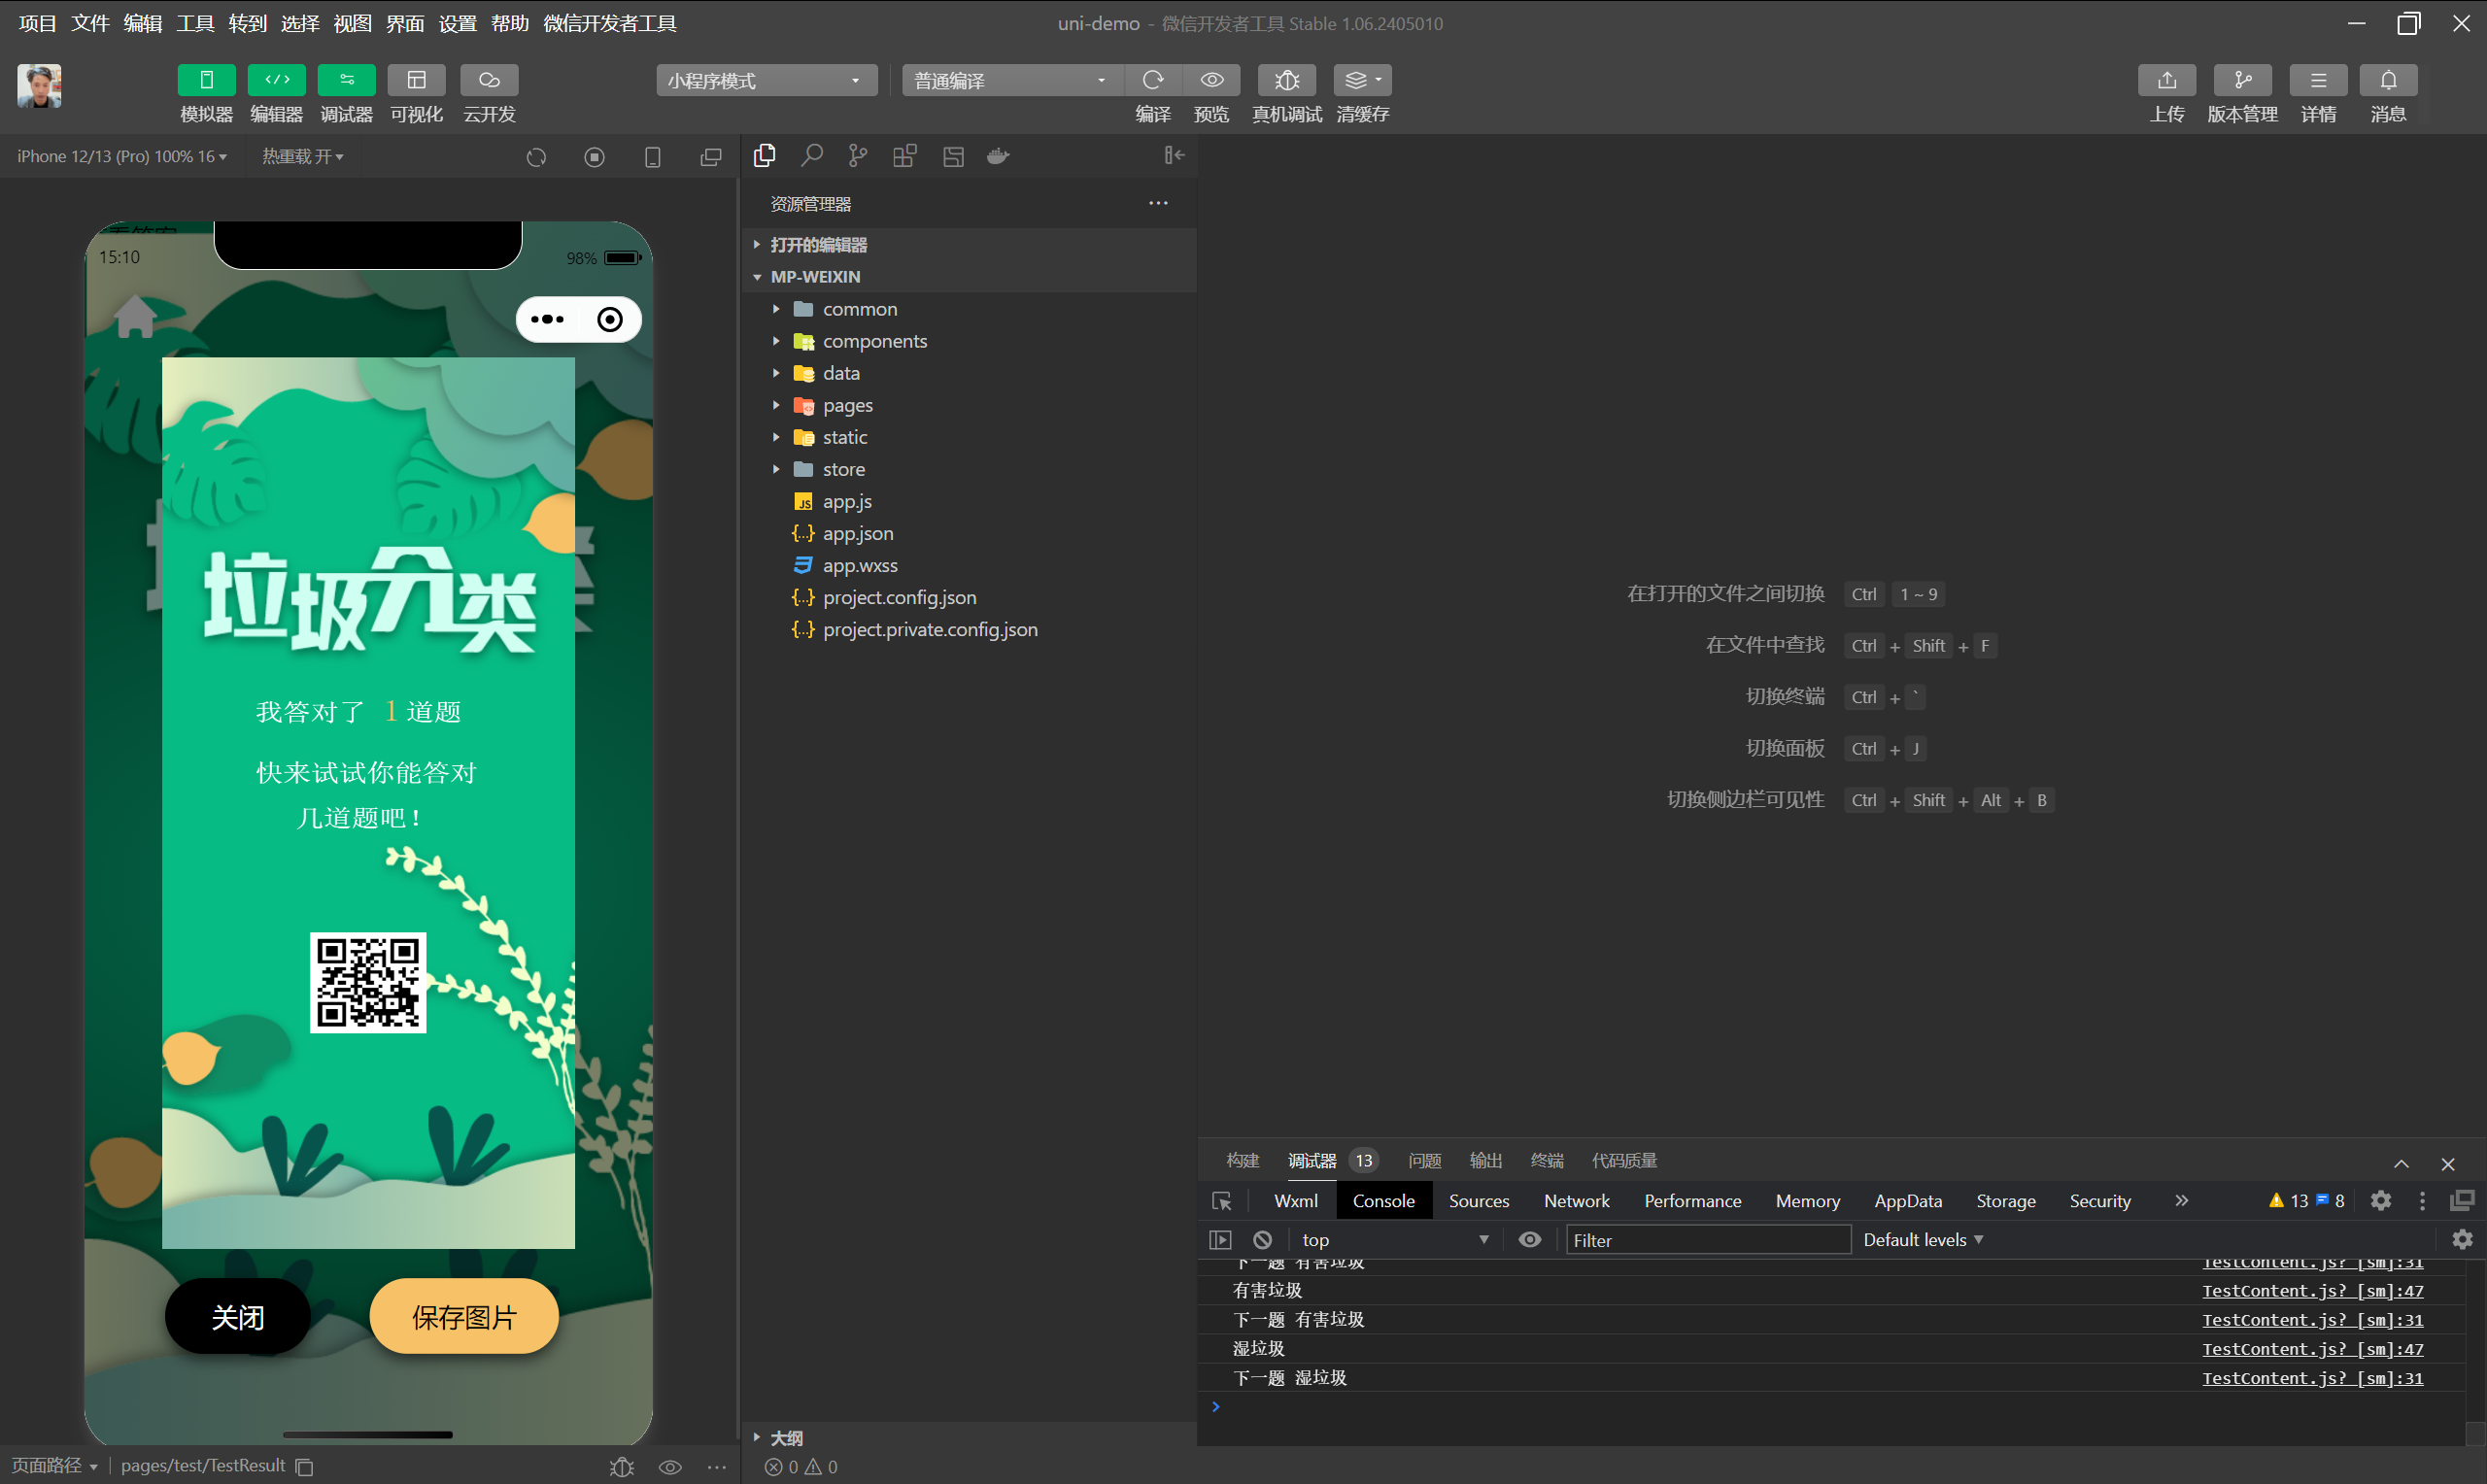The height and width of the screenshot is (1484, 2487).
Task: Click element inspector arrow in devtools
Action: click(x=1221, y=1201)
